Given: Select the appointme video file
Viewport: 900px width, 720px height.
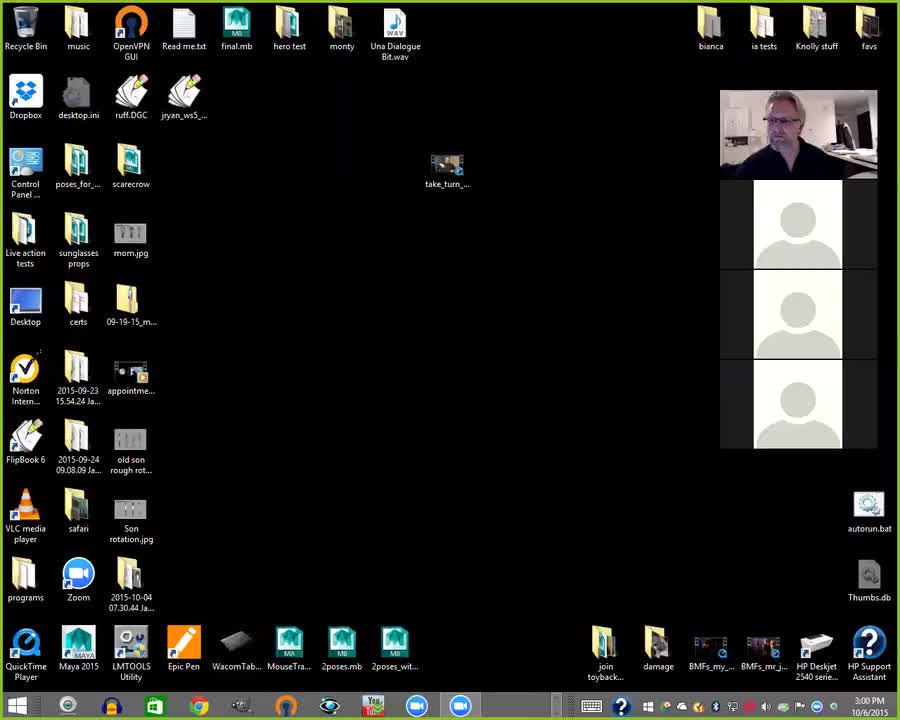Looking at the screenshot, I should (131, 378).
